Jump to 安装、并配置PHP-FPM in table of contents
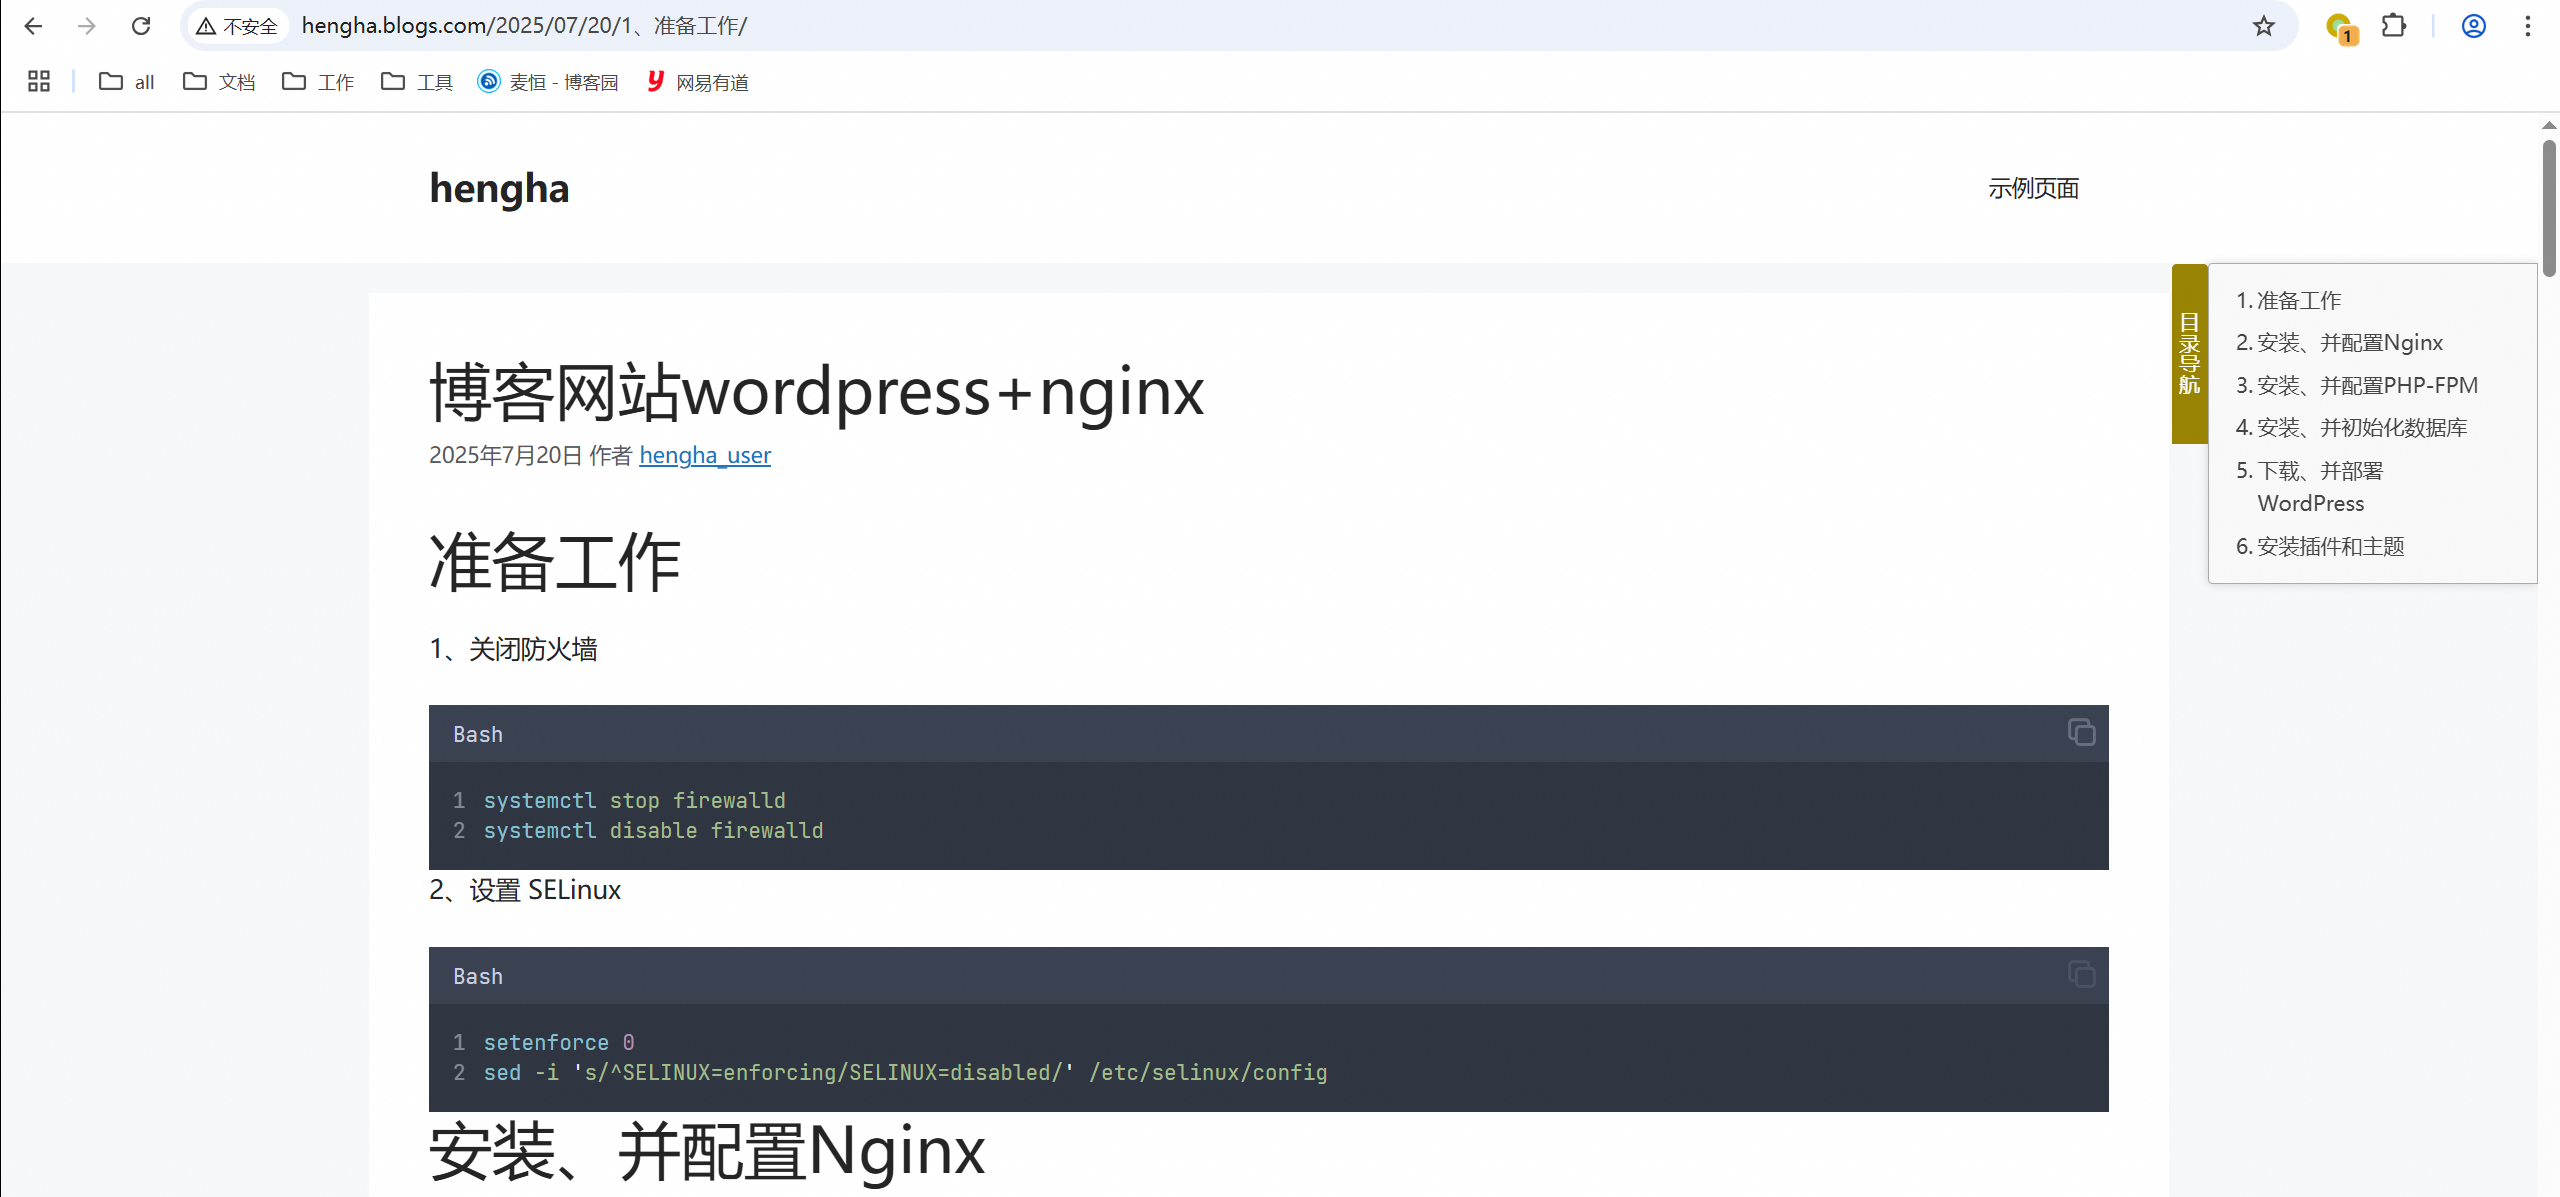 [x=2366, y=386]
